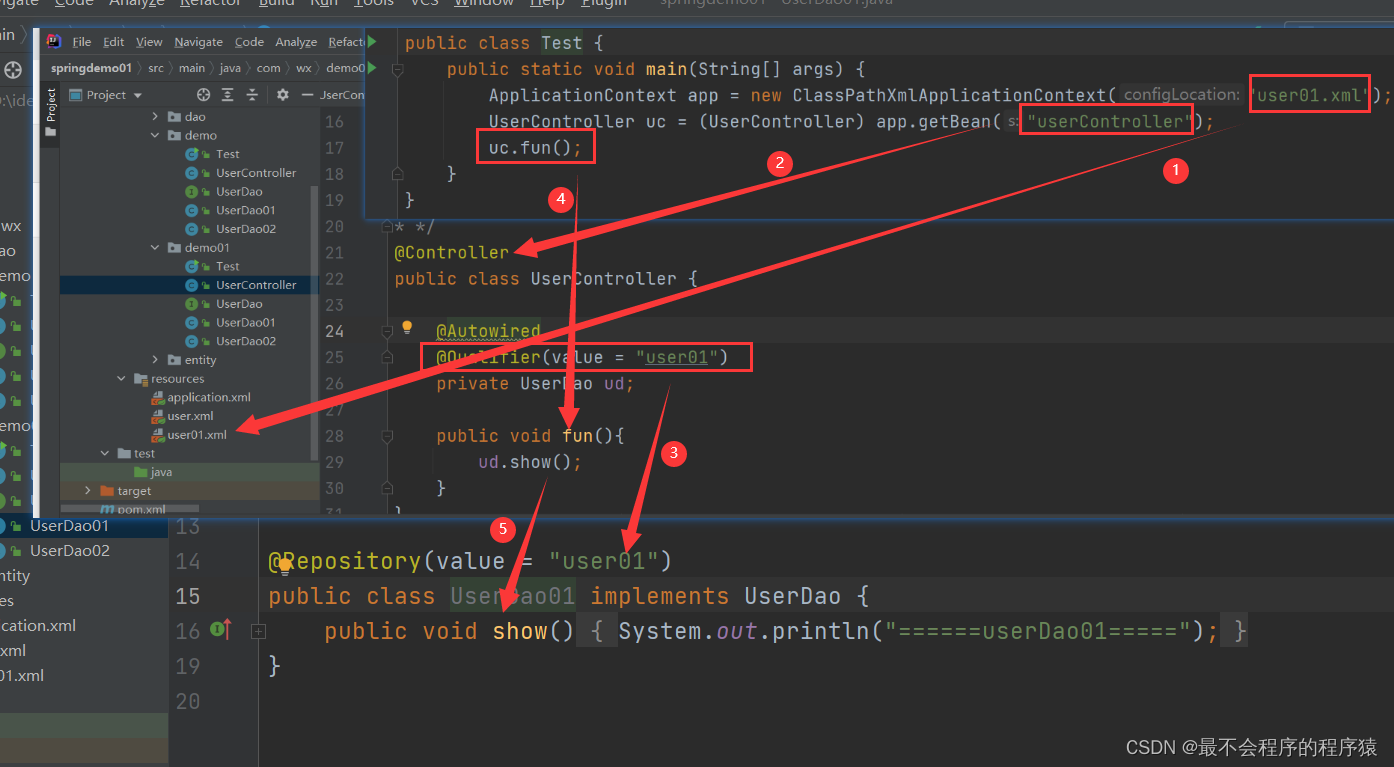Click the ud.show() call on line 29

(529, 462)
